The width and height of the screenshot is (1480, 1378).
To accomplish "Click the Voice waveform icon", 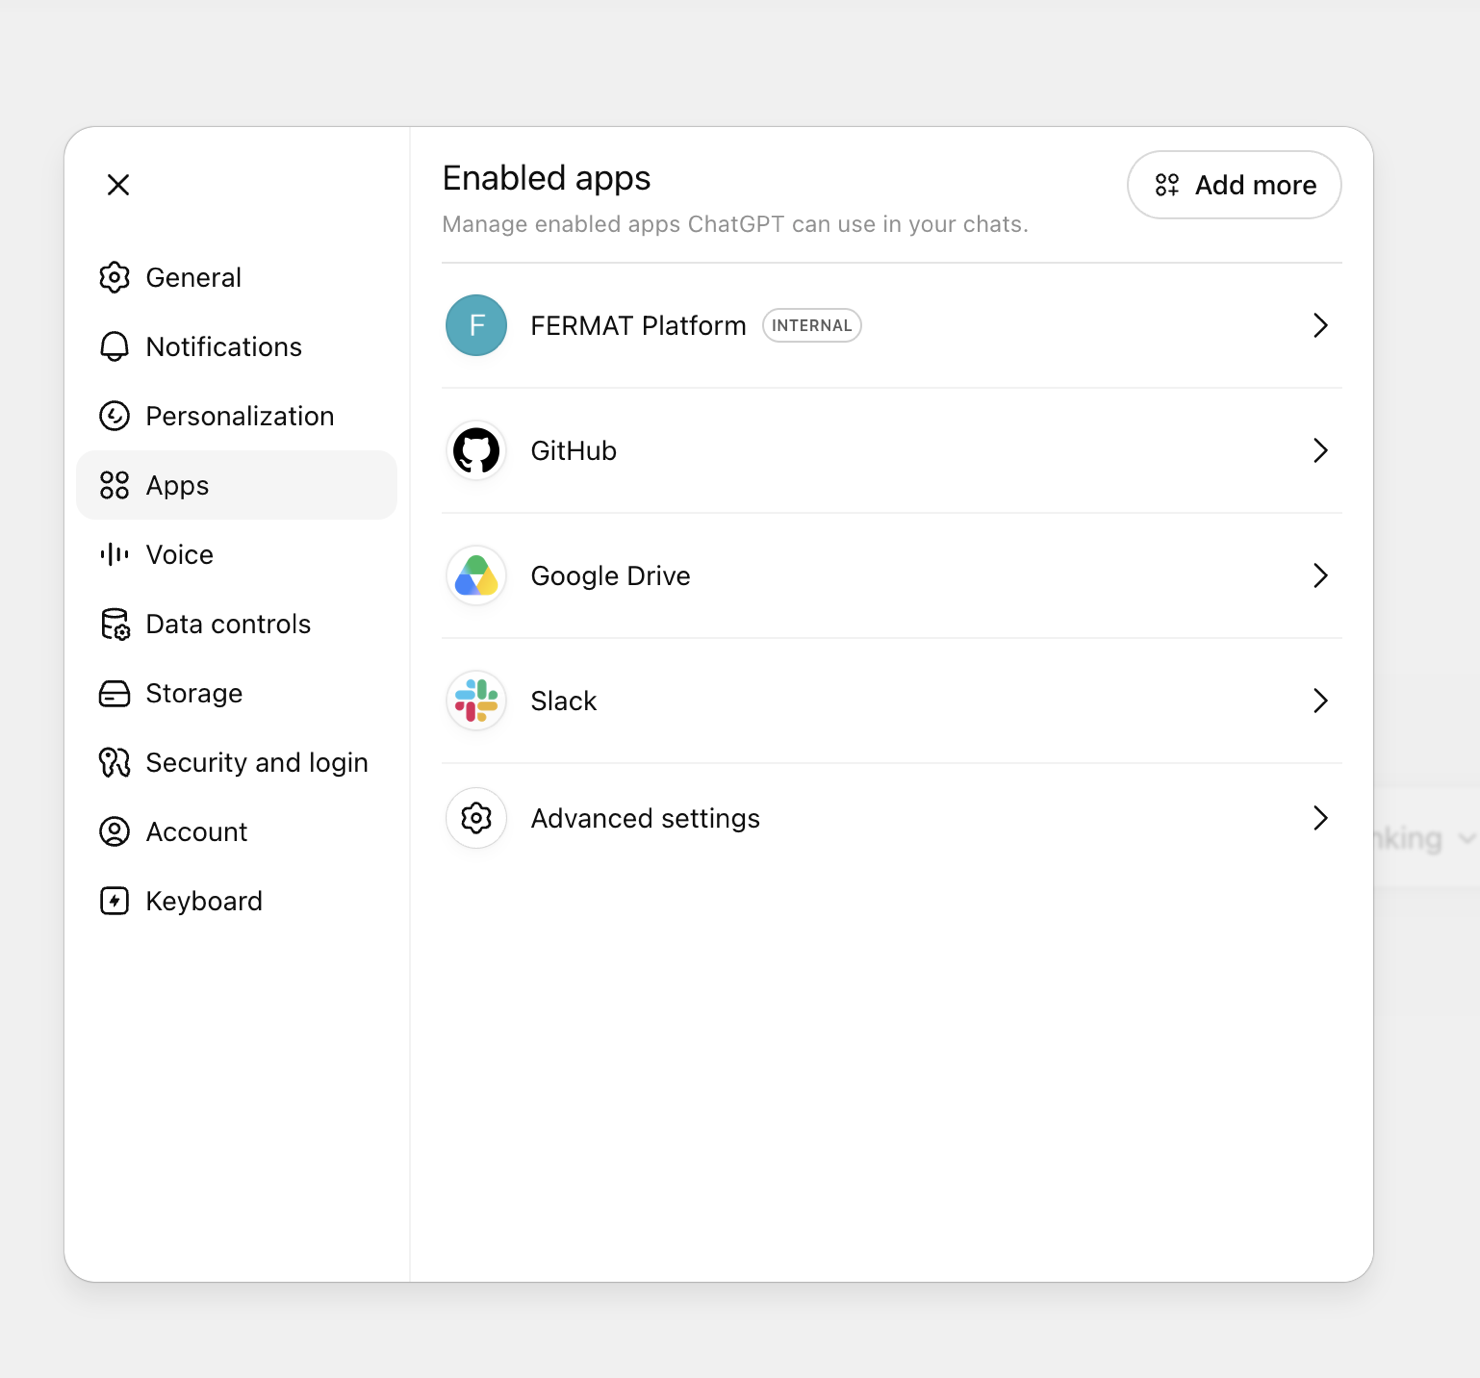I will (x=115, y=554).
